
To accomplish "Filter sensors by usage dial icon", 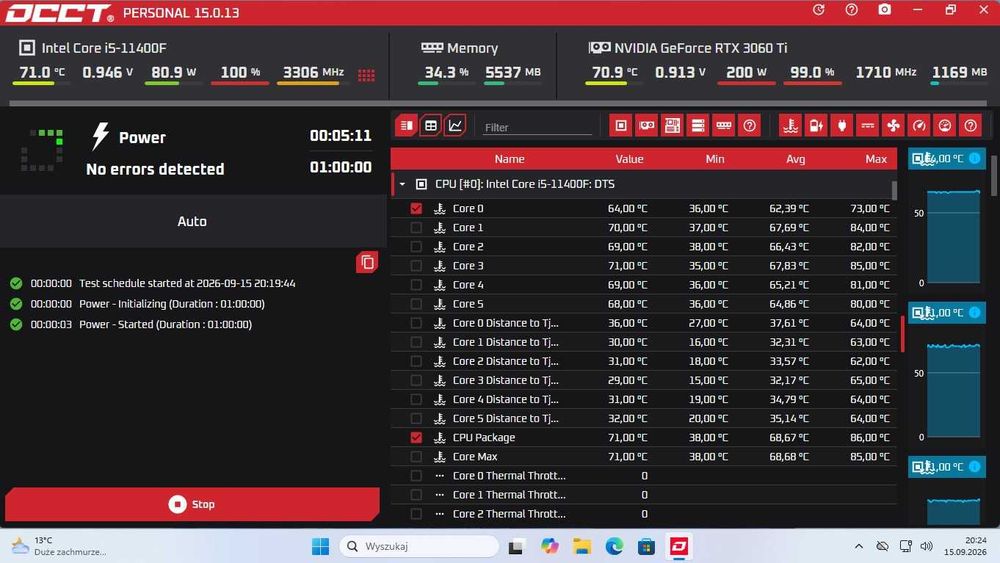I will point(945,126).
